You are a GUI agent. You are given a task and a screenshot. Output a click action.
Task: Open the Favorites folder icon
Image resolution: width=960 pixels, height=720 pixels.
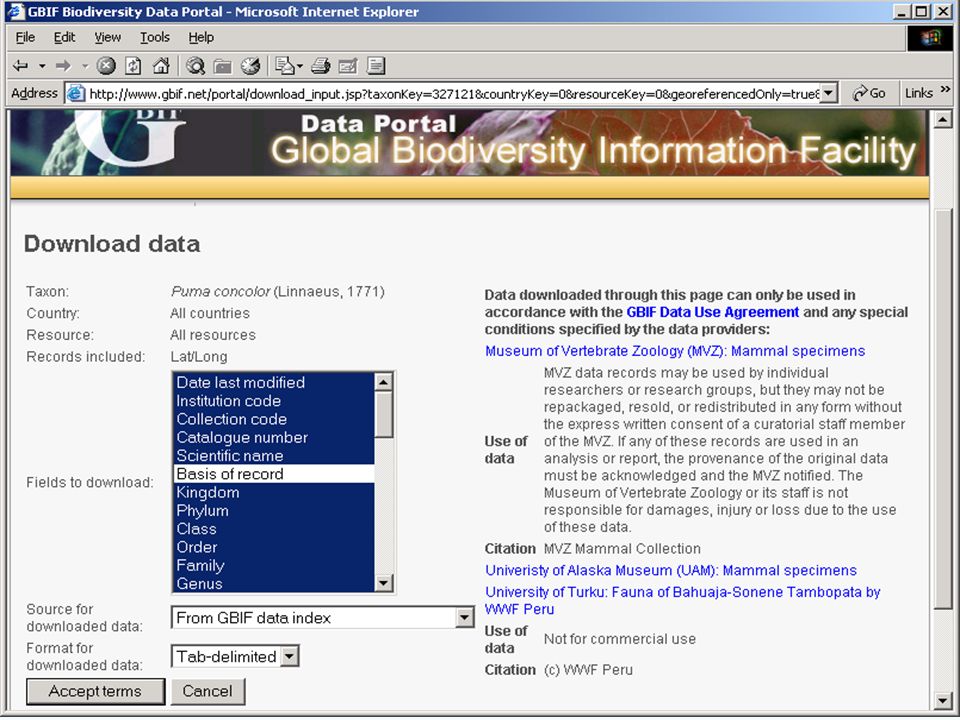tap(223, 66)
